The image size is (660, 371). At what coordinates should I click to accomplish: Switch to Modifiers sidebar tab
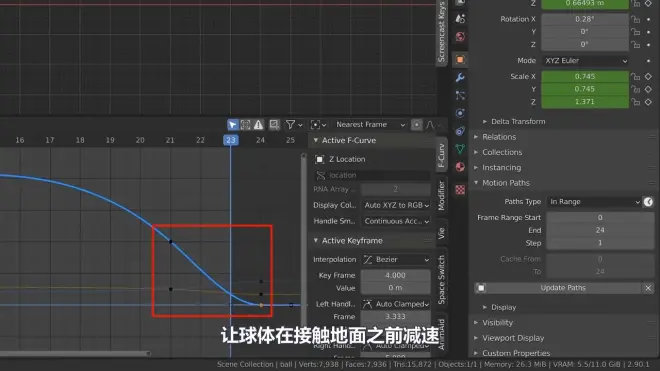pyautogui.click(x=441, y=195)
